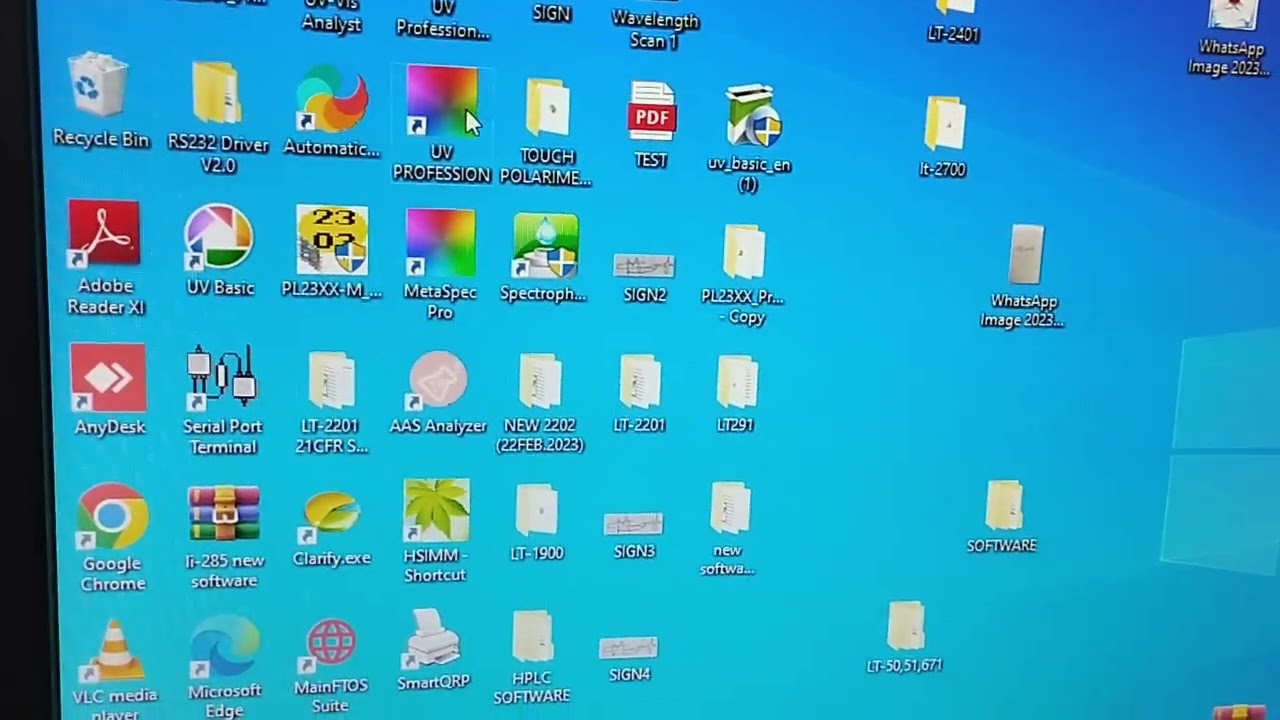This screenshot has width=1280, height=720.
Task: Open the NEW 2202 (22FEB.2023) folder
Action: coord(540,381)
